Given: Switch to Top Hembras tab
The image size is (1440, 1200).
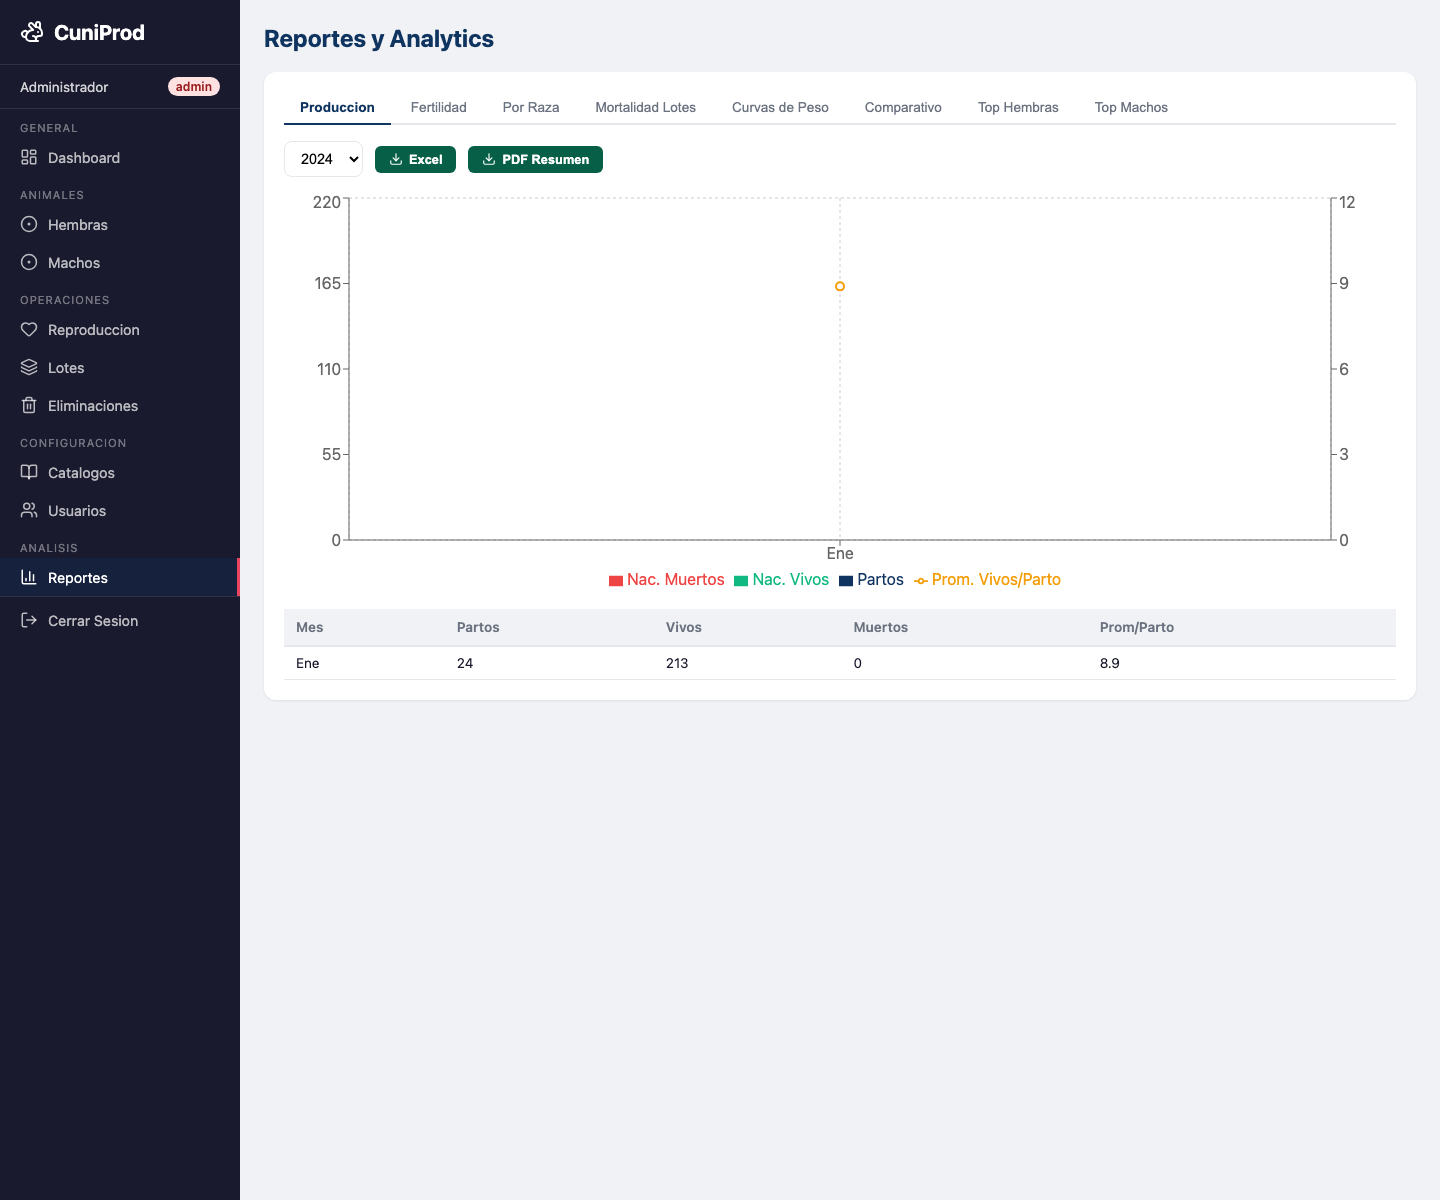Looking at the screenshot, I should (1018, 107).
